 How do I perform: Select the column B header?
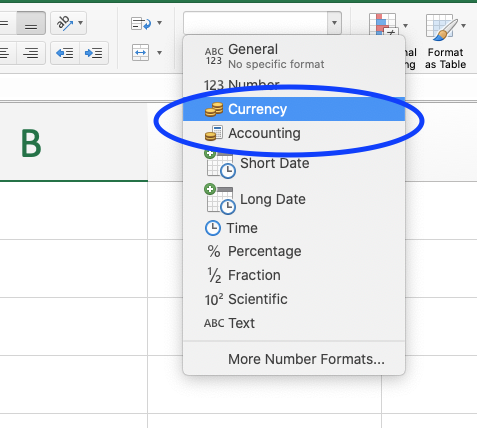[x=74, y=143]
